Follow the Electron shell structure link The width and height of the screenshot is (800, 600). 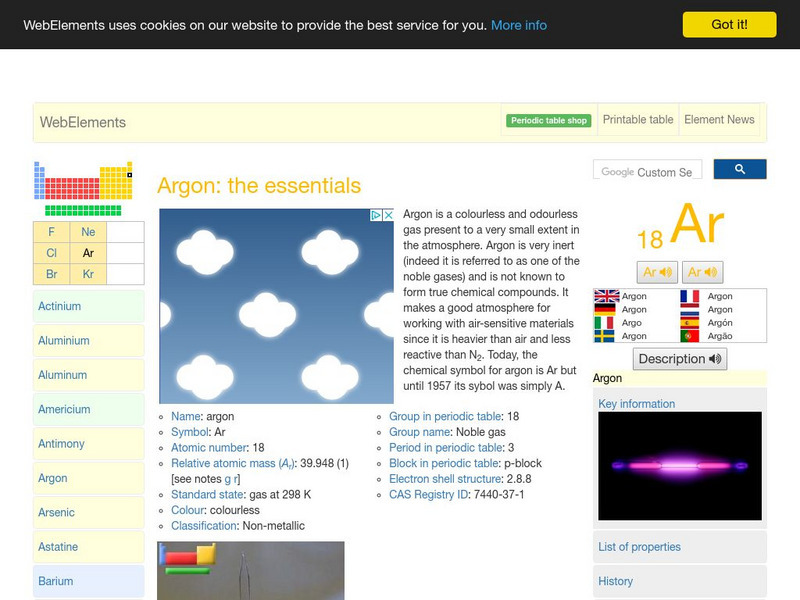pos(445,479)
